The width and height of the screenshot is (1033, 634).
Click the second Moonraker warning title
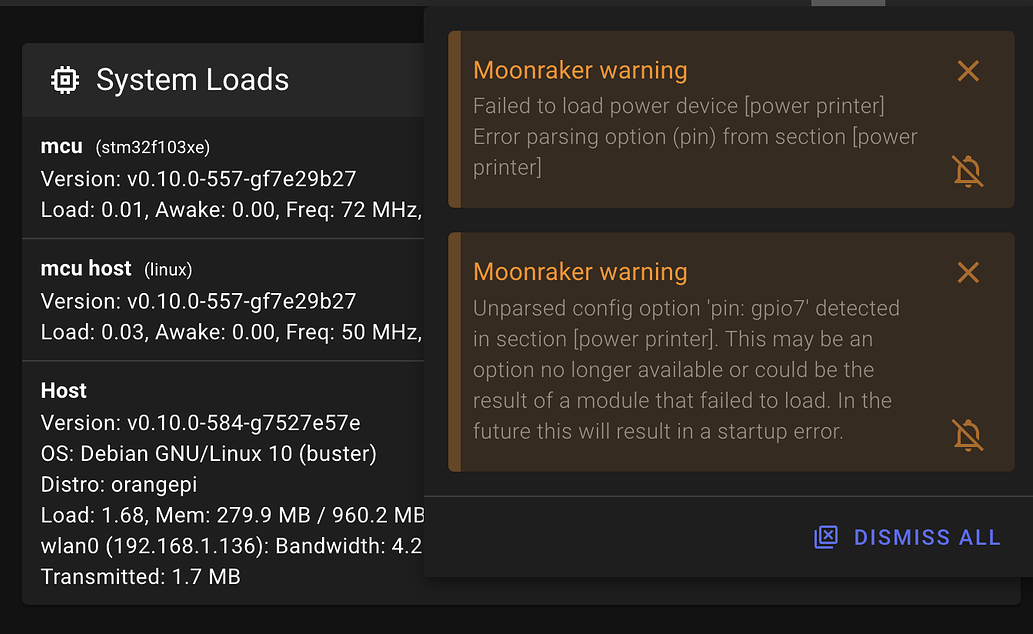pos(580,272)
